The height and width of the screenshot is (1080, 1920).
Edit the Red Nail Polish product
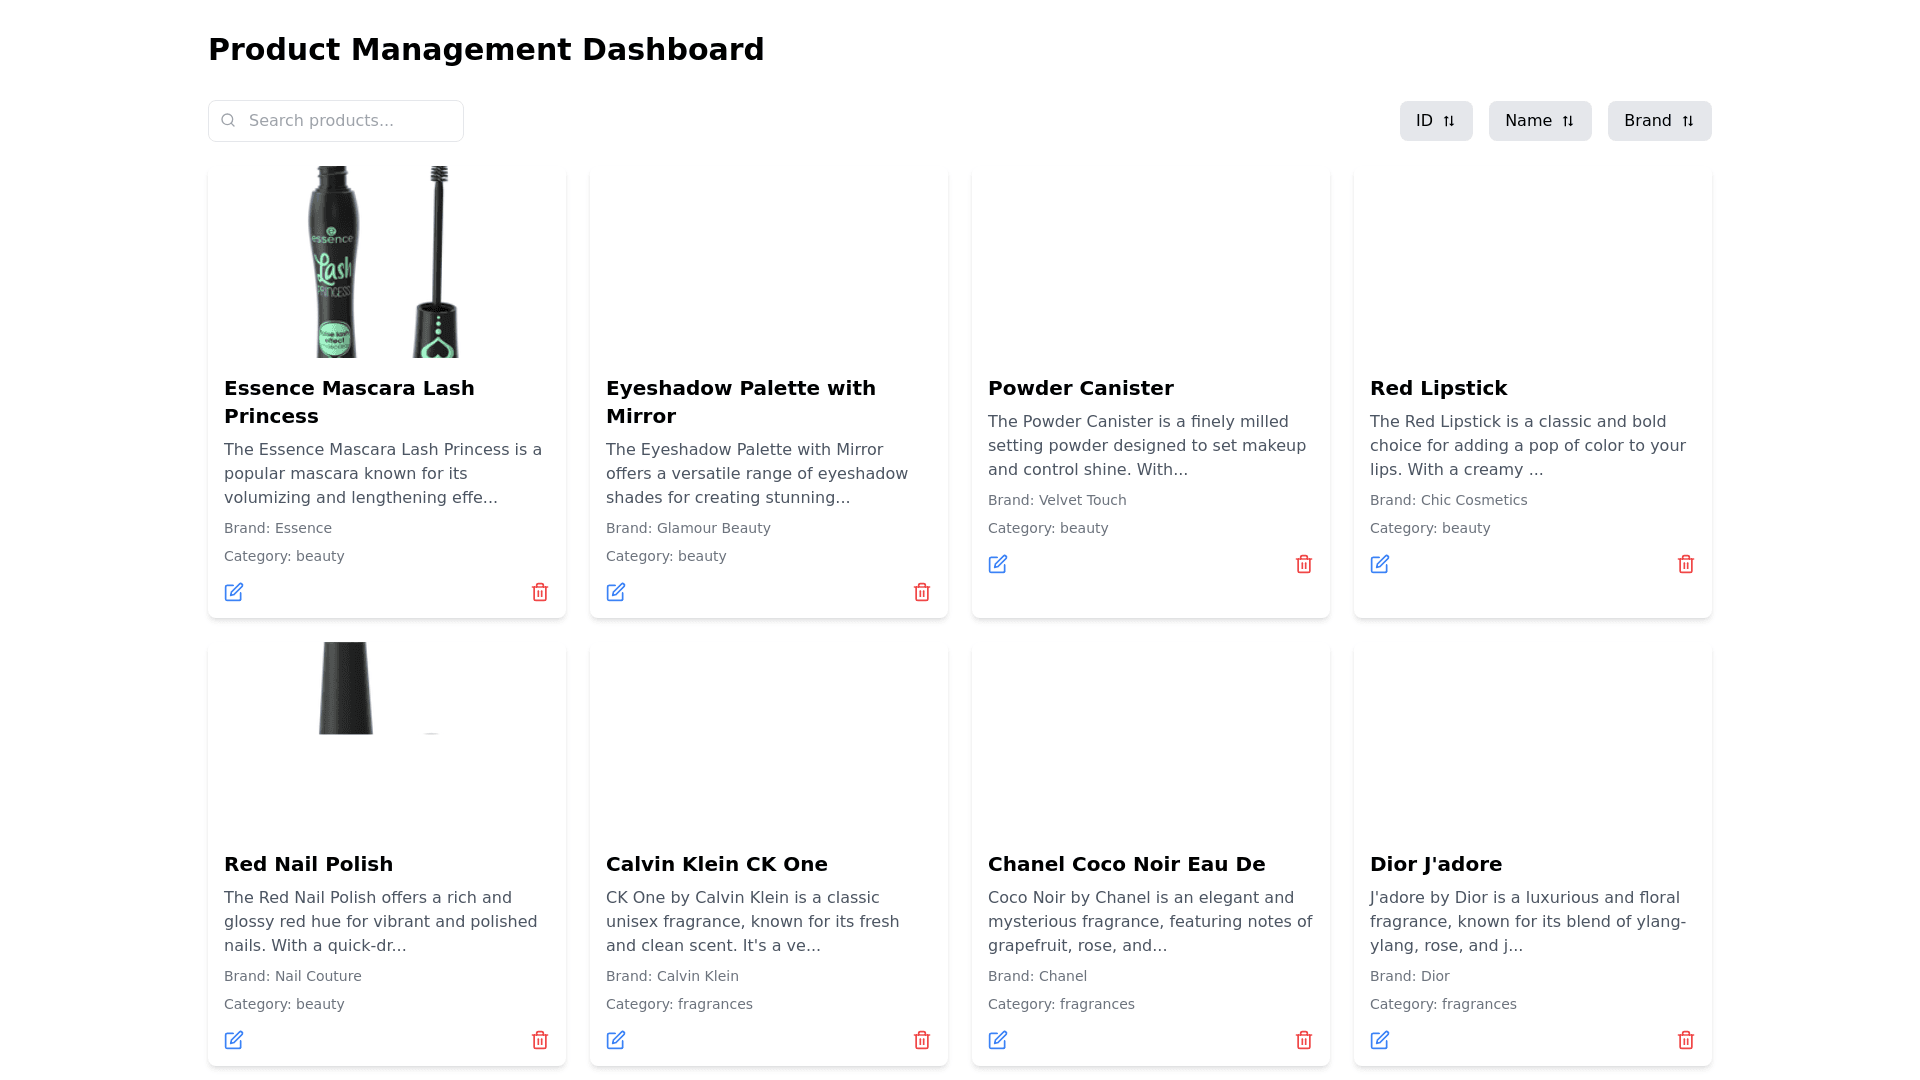coord(234,1040)
